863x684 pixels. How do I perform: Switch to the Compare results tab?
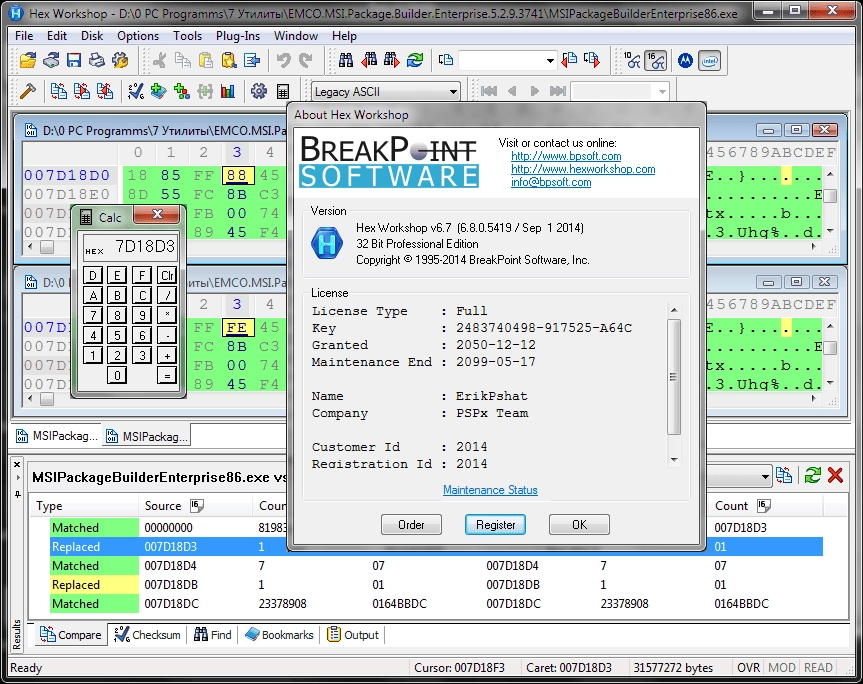point(70,634)
